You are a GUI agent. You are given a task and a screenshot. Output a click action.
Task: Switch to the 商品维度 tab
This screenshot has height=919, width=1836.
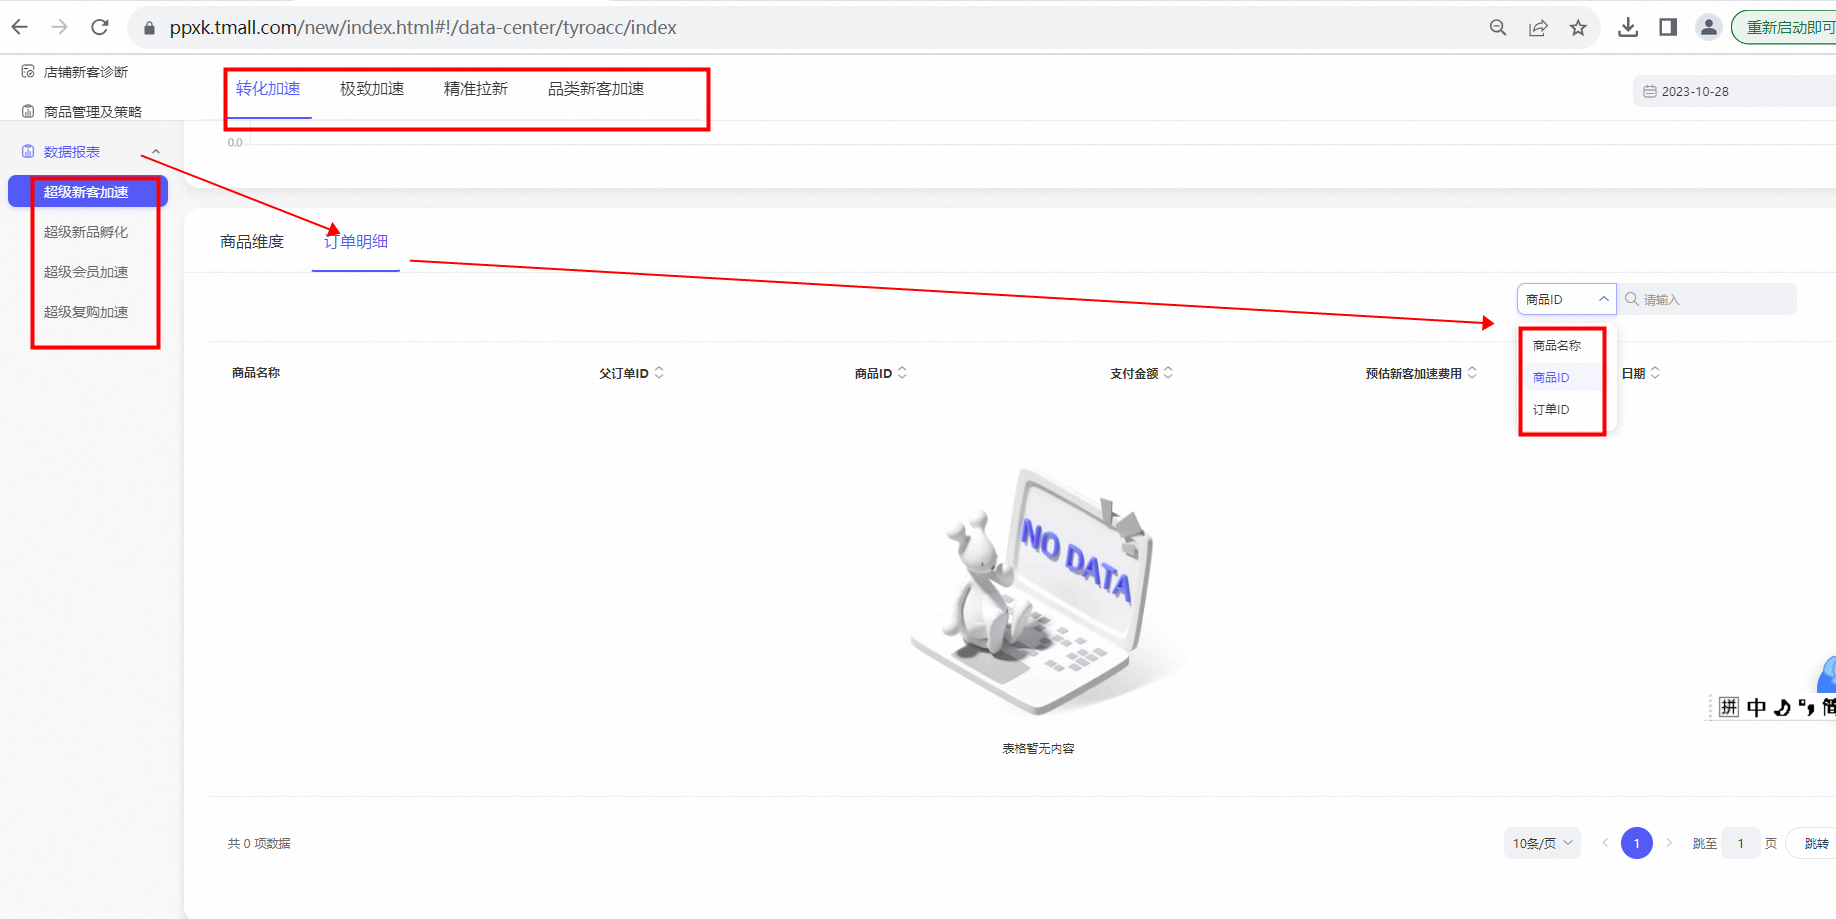pos(252,242)
